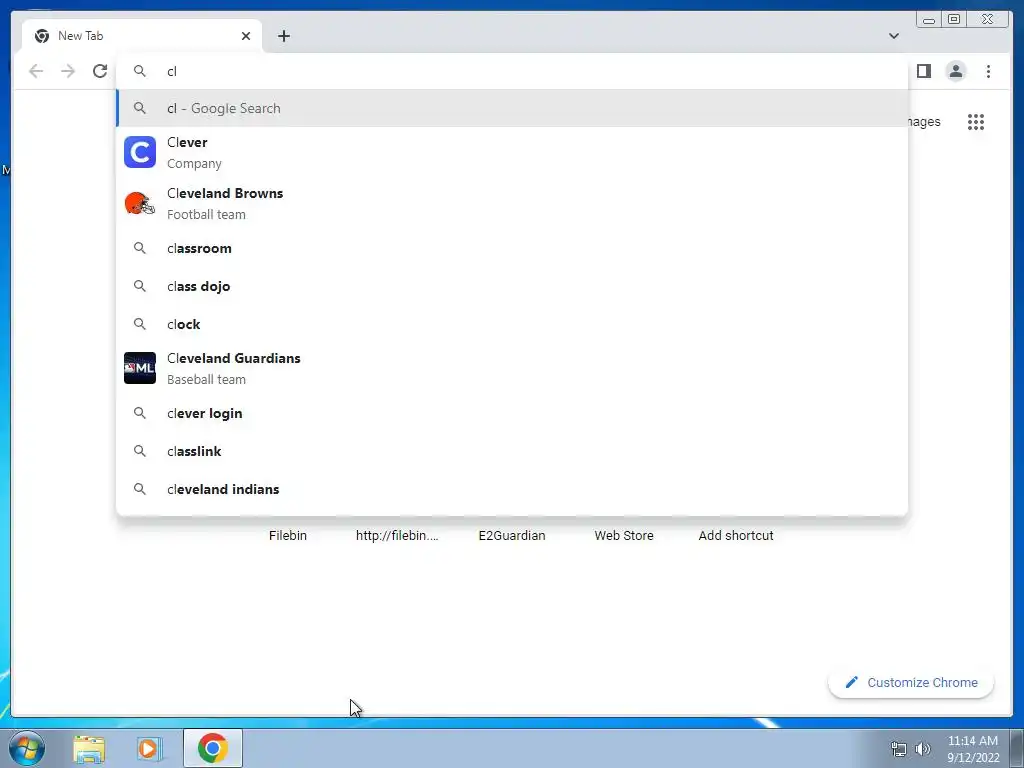Image resolution: width=1024 pixels, height=768 pixels.
Task: Open the tab search chevron dropdown
Action: (893, 36)
